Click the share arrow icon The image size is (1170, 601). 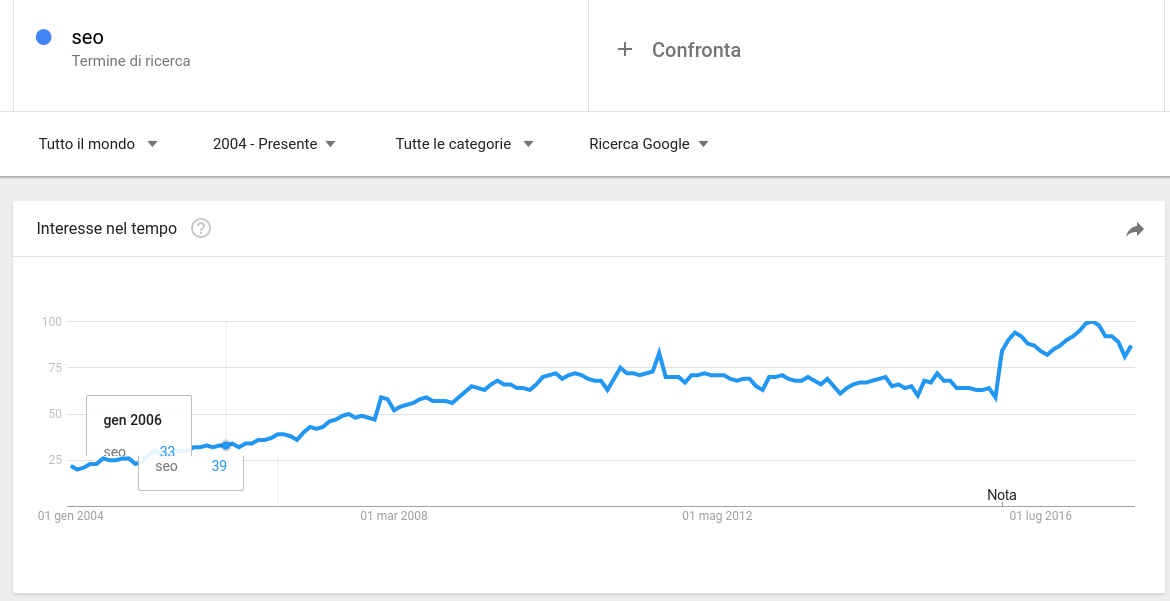(x=1135, y=230)
